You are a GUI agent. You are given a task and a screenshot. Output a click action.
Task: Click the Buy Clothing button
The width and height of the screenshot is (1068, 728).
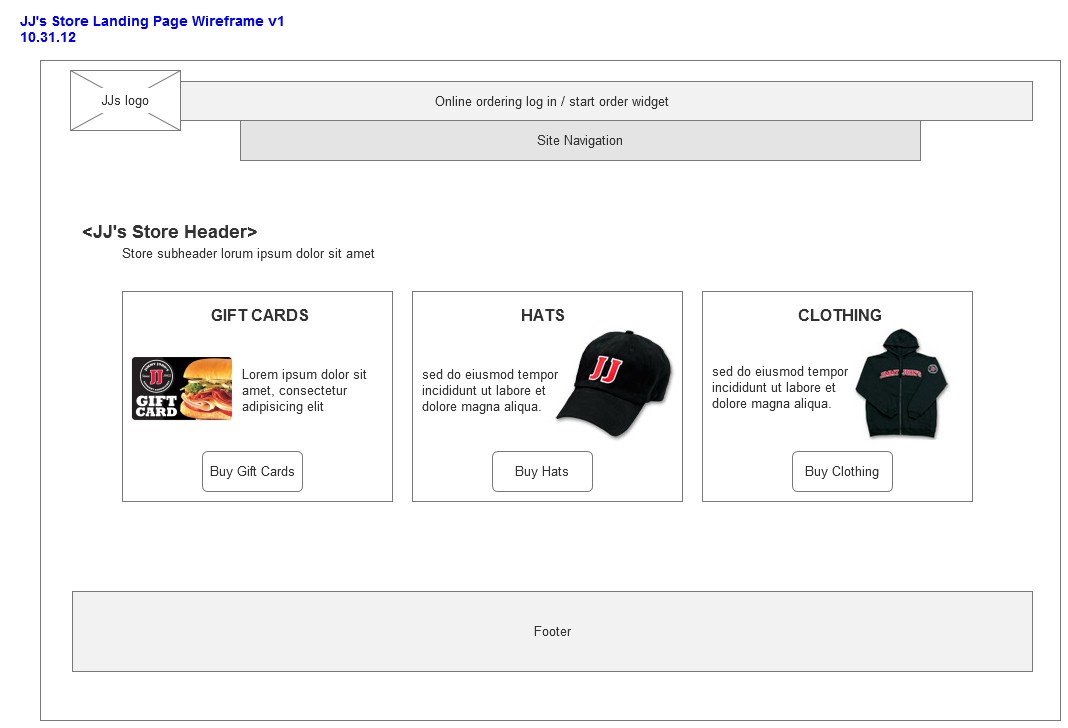(x=842, y=471)
